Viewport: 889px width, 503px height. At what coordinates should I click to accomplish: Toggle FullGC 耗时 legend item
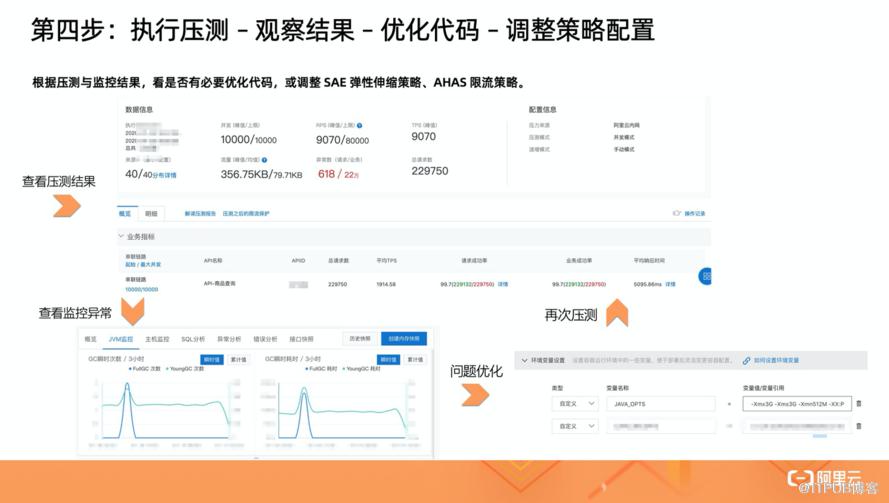(320, 369)
